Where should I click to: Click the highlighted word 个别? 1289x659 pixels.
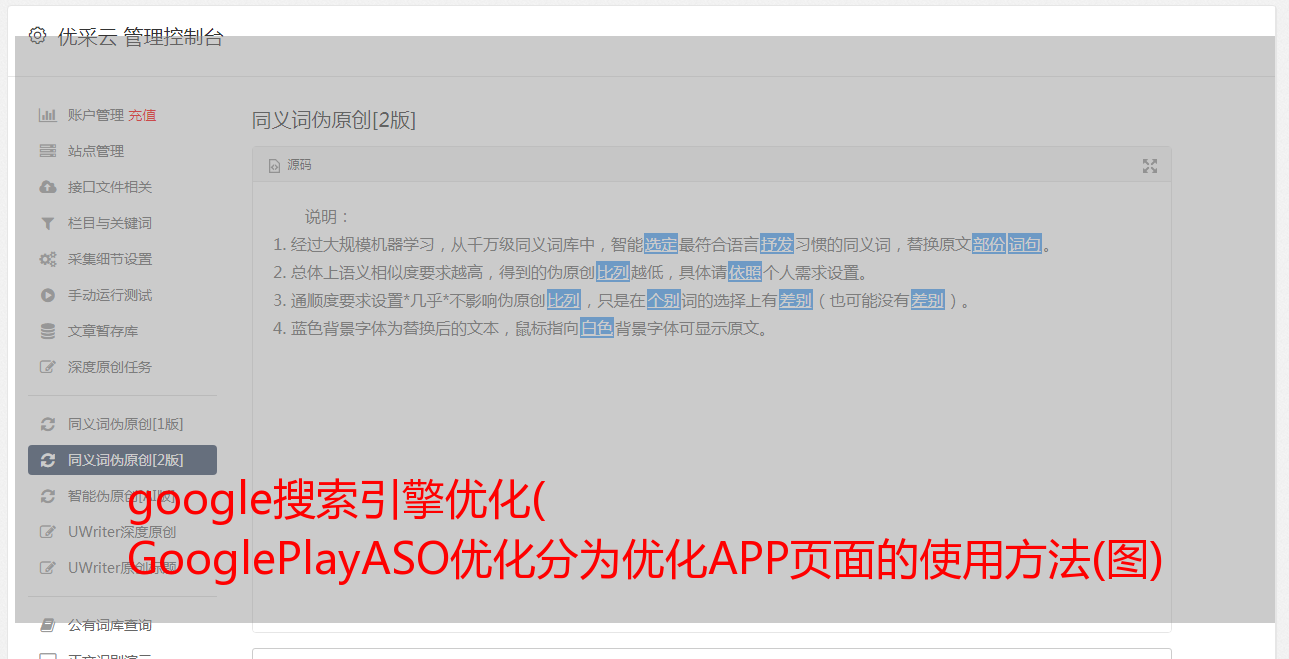(664, 300)
